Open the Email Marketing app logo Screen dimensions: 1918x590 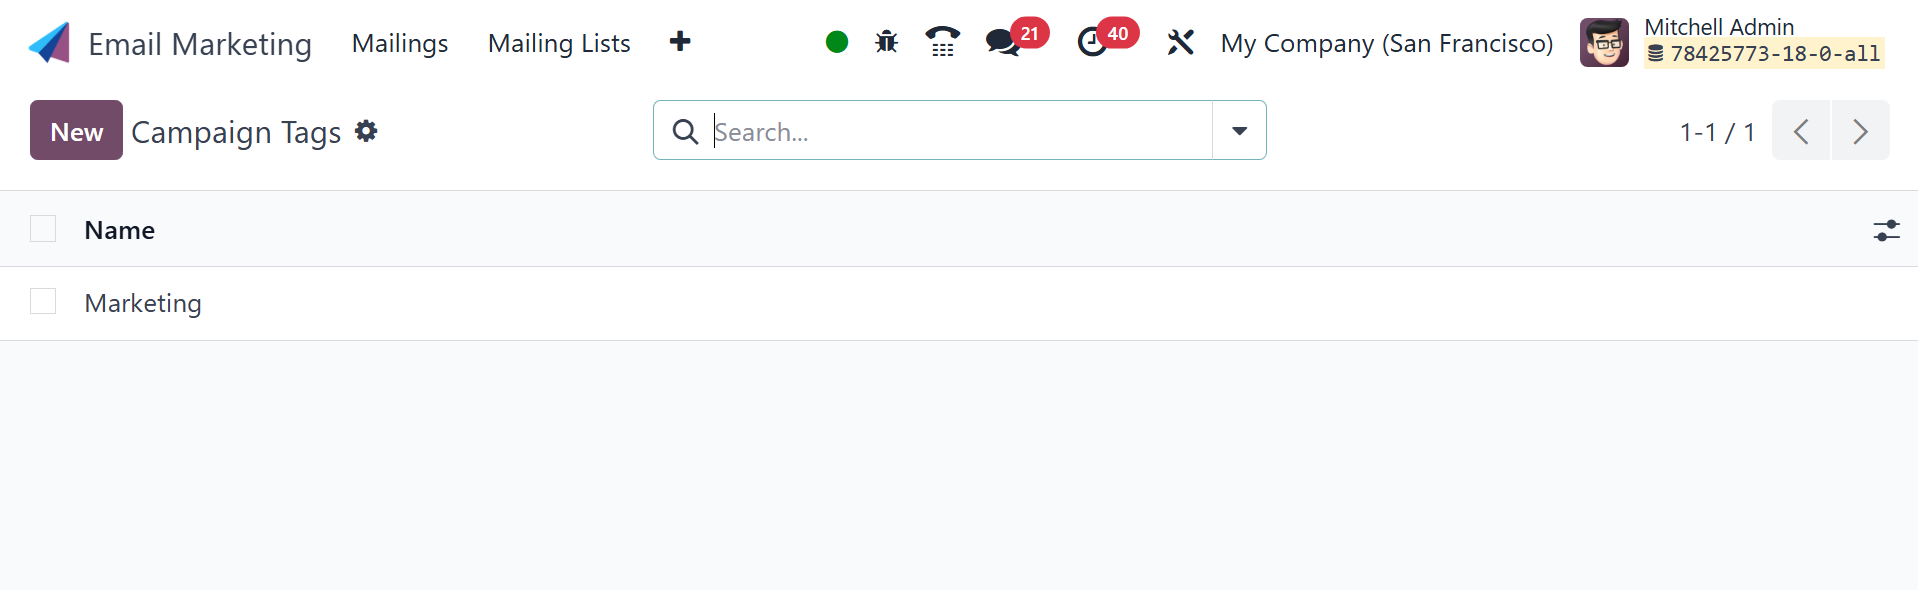[x=49, y=43]
